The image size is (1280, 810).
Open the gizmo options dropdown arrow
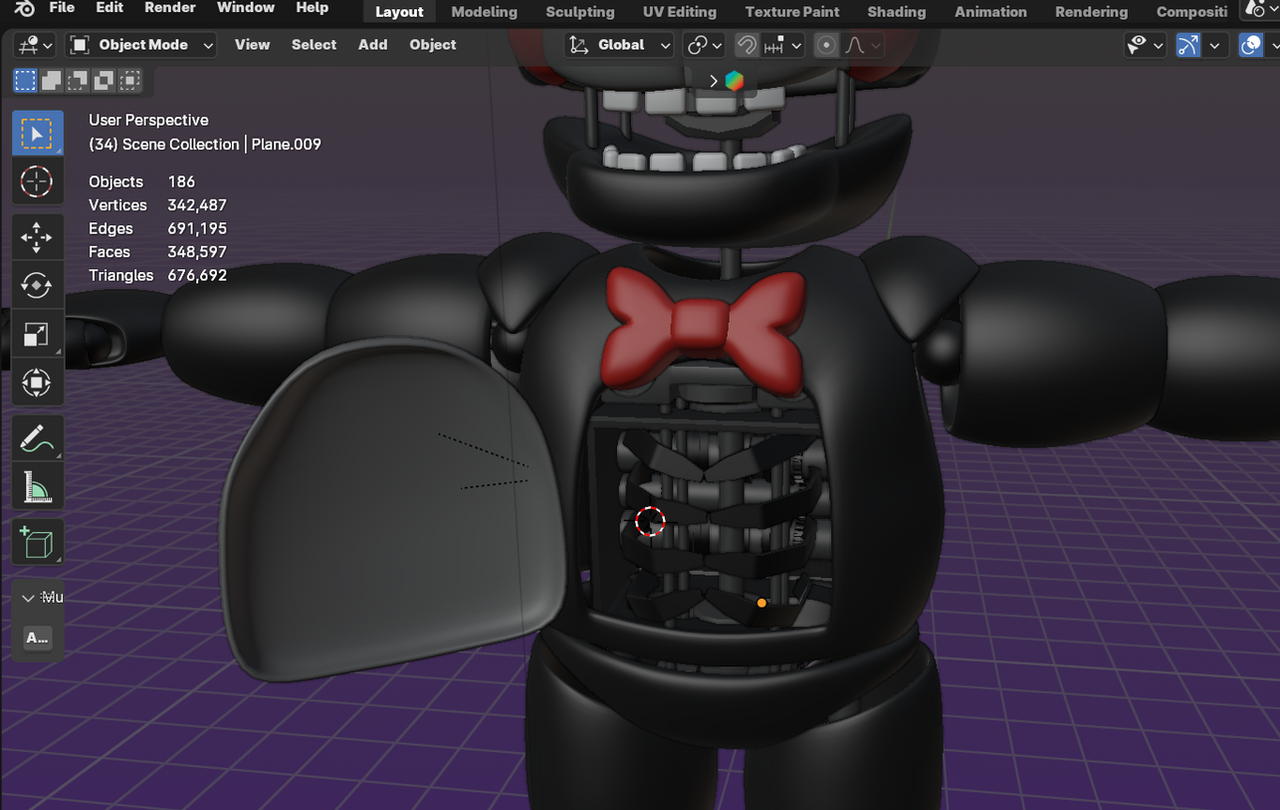tap(1215, 45)
